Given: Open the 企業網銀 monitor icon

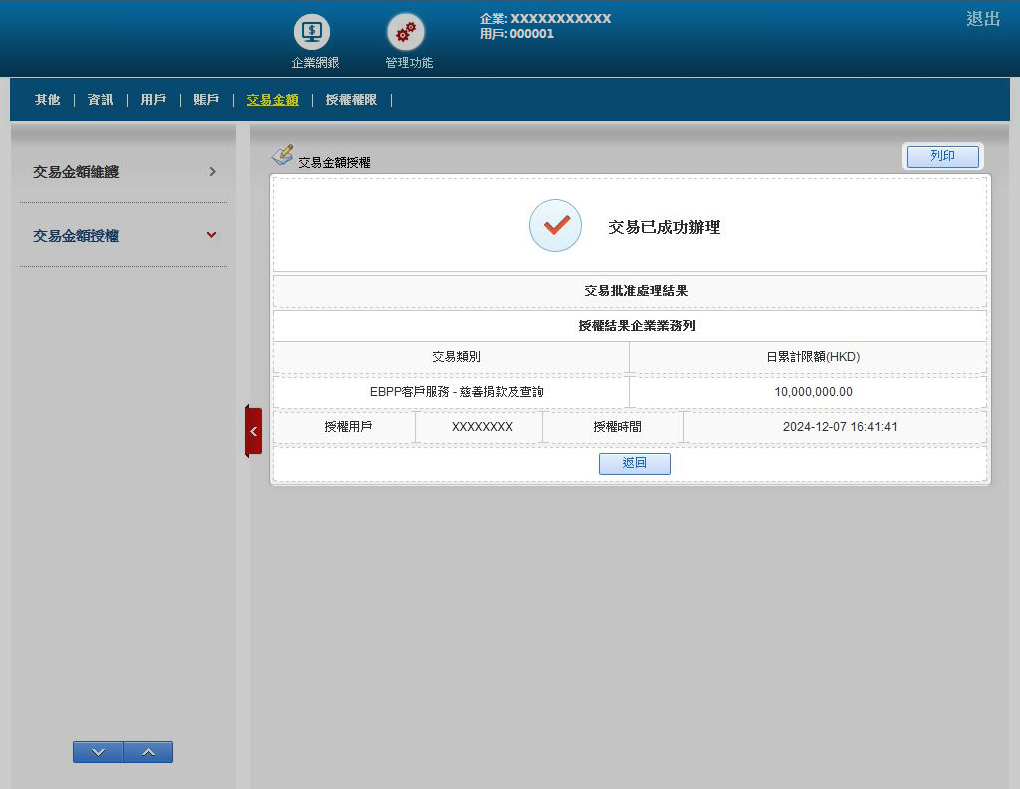Looking at the screenshot, I should pyautogui.click(x=312, y=33).
